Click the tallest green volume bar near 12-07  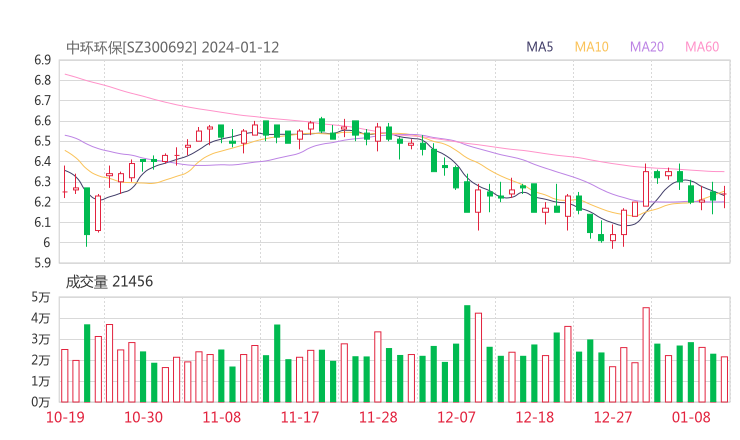coord(467,354)
